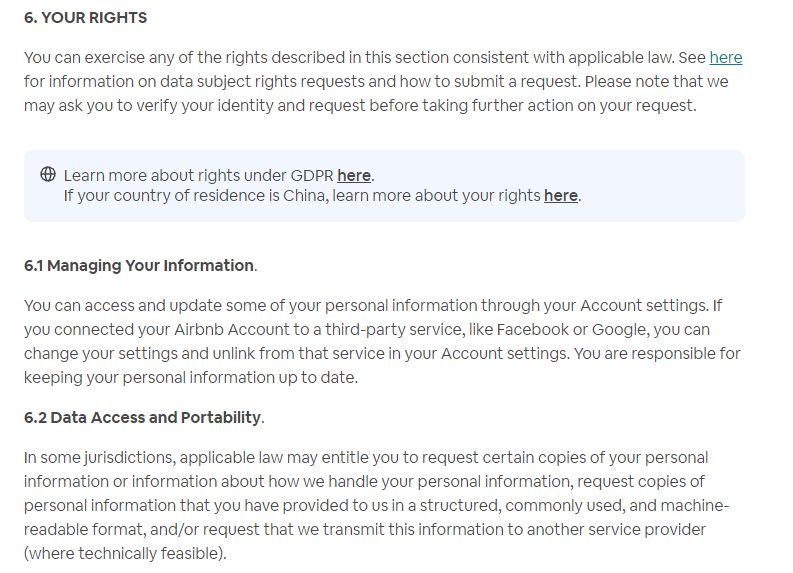
Task: Click the text "Learn more about rights under"
Action: (175, 175)
